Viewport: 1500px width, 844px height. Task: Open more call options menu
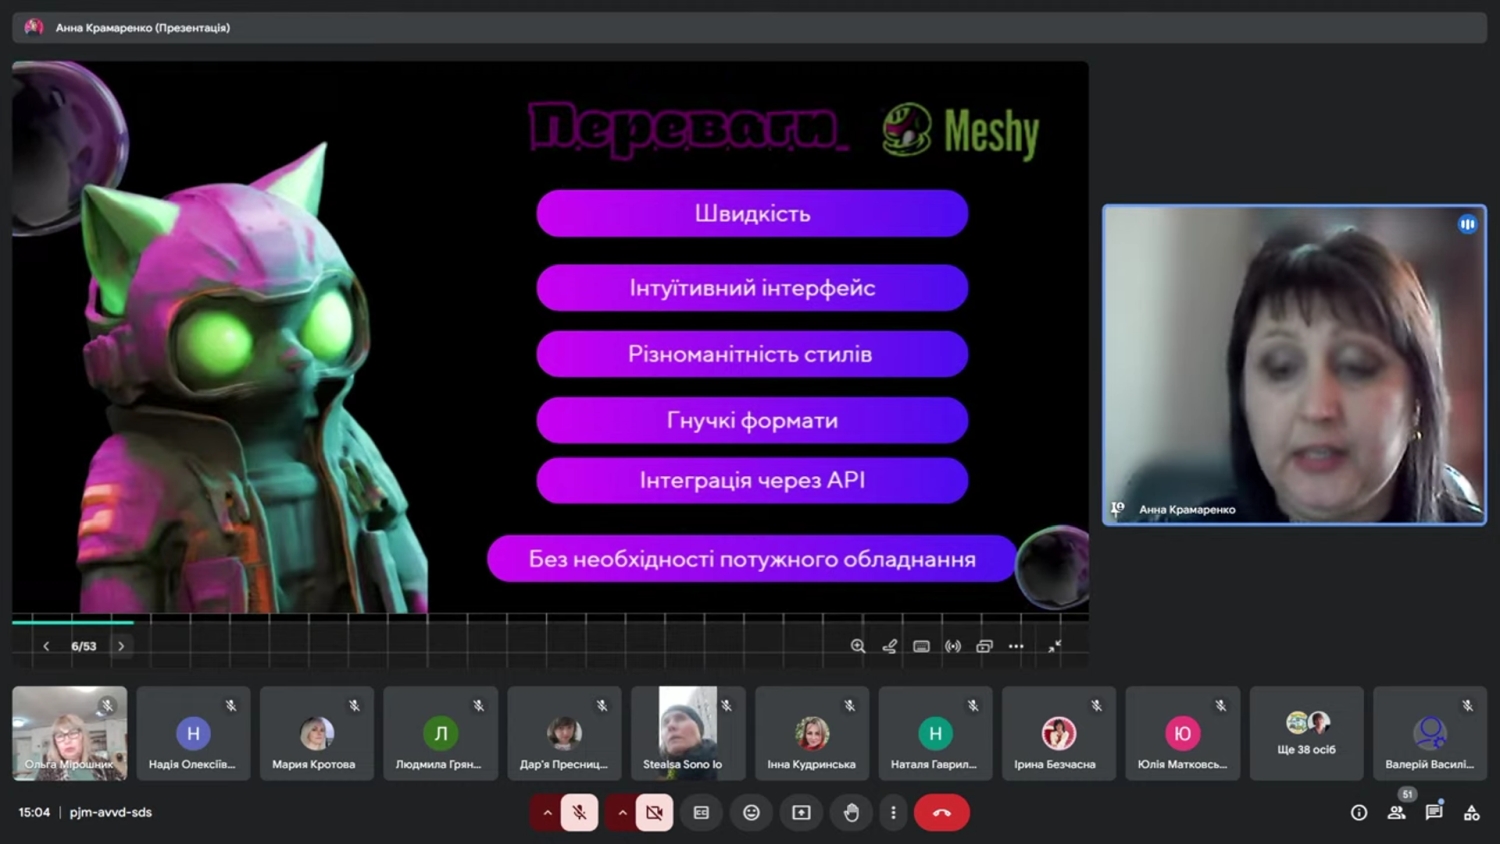point(893,813)
